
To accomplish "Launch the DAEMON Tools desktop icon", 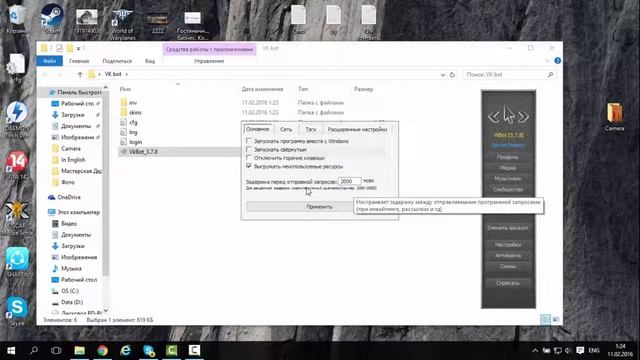I will (x=17, y=118).
